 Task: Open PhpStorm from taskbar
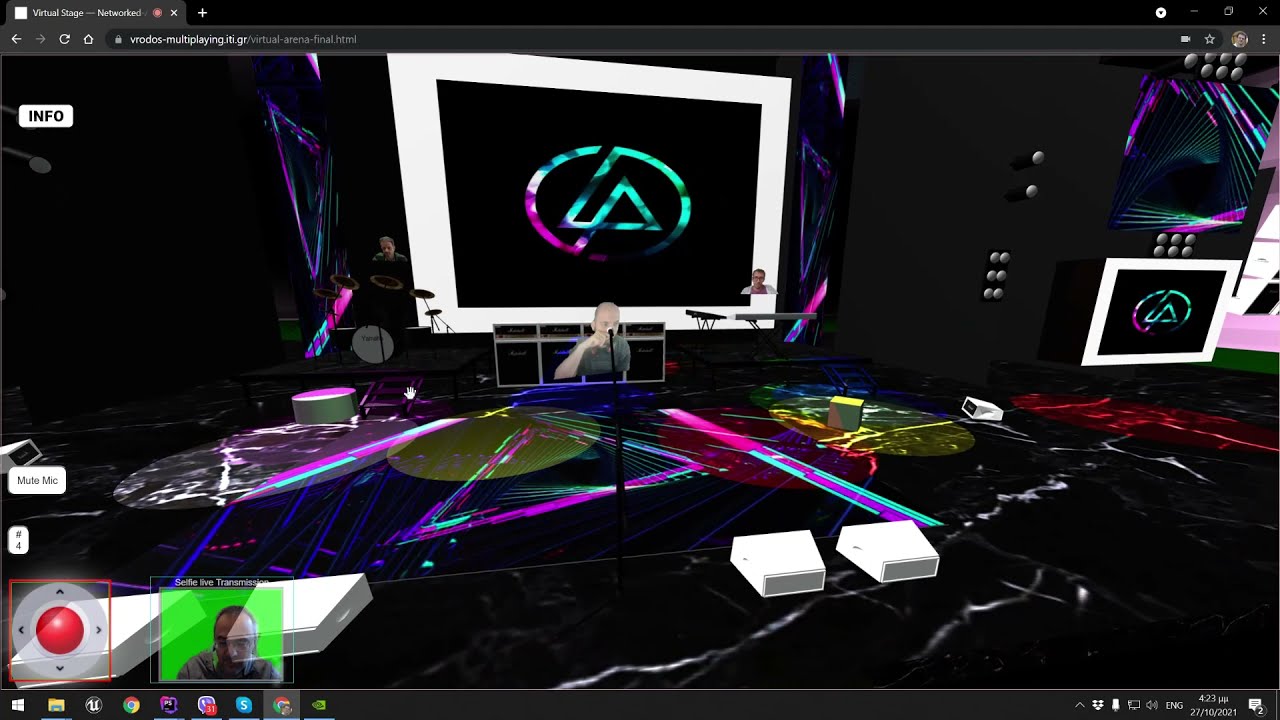(x=168, y=705)
